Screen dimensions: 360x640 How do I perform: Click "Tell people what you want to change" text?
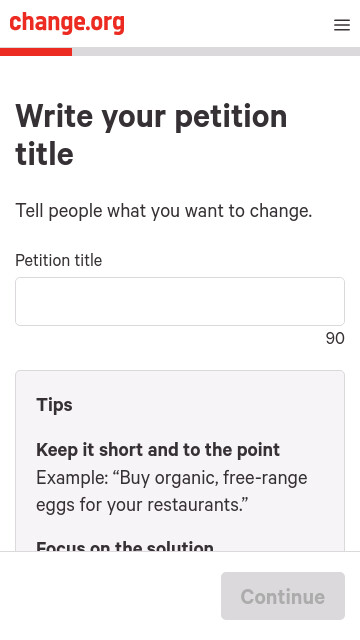click(x=164, y=211)
